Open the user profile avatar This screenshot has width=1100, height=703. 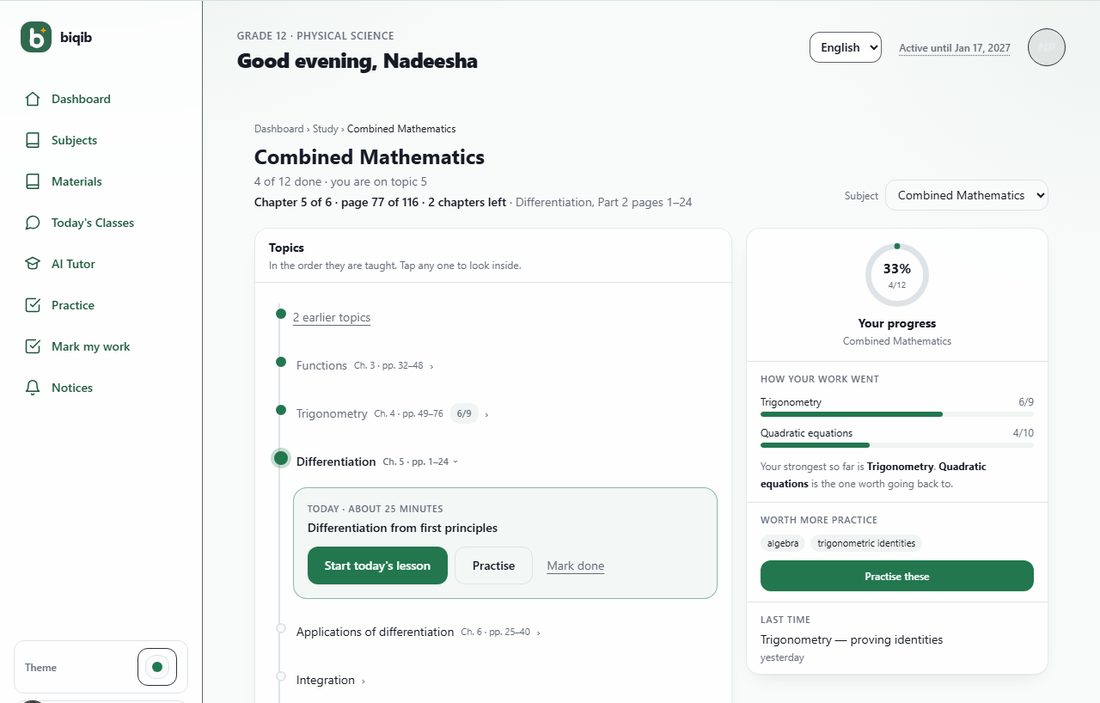tap(1046, 47)
